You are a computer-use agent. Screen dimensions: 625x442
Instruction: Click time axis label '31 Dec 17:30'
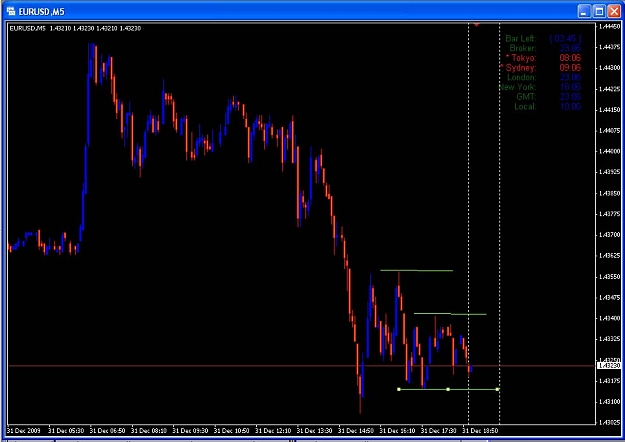point(439,431)
